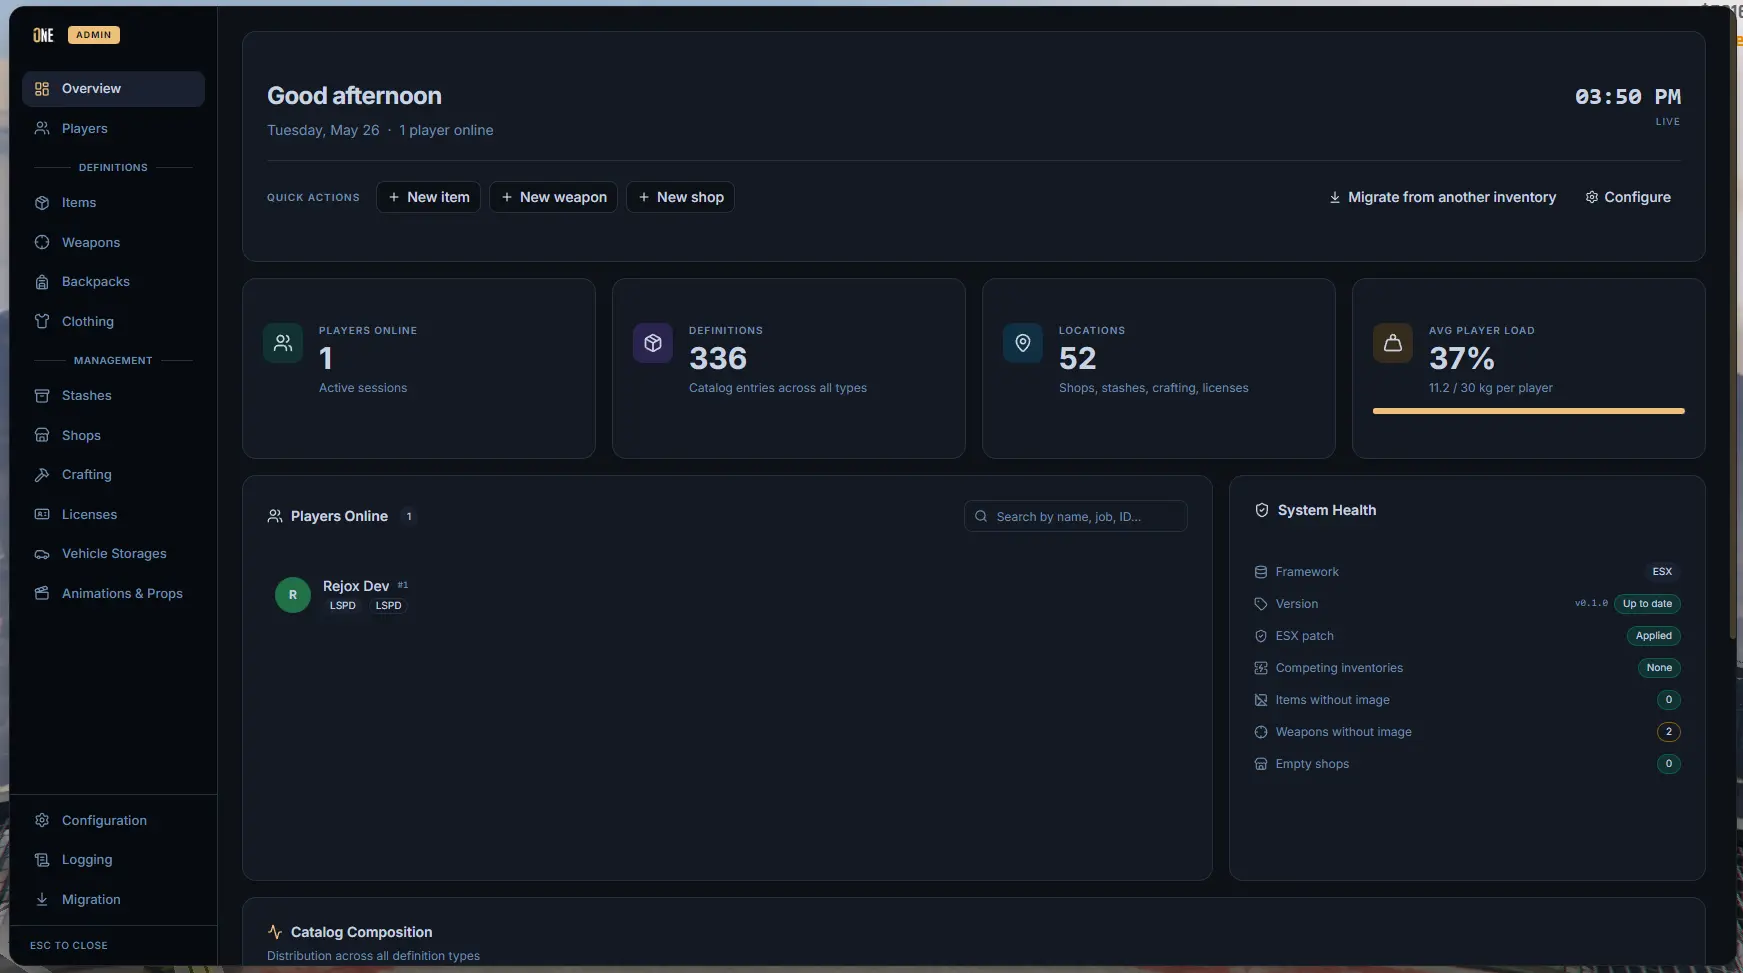
Task: Click the Stashes box icon in sidebar
Action: tap(42, 396)
